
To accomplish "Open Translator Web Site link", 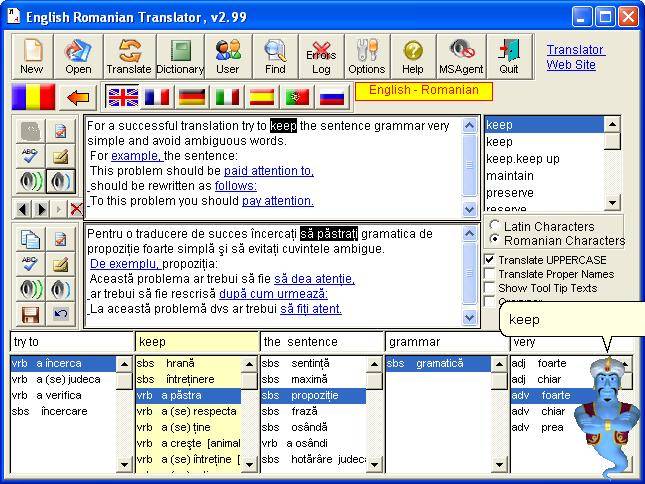I will tap(575, 57).
